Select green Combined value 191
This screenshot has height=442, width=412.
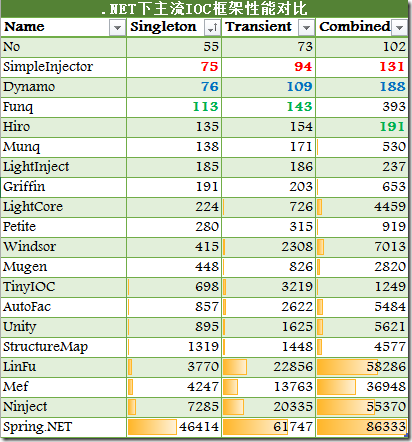[392, 127]
